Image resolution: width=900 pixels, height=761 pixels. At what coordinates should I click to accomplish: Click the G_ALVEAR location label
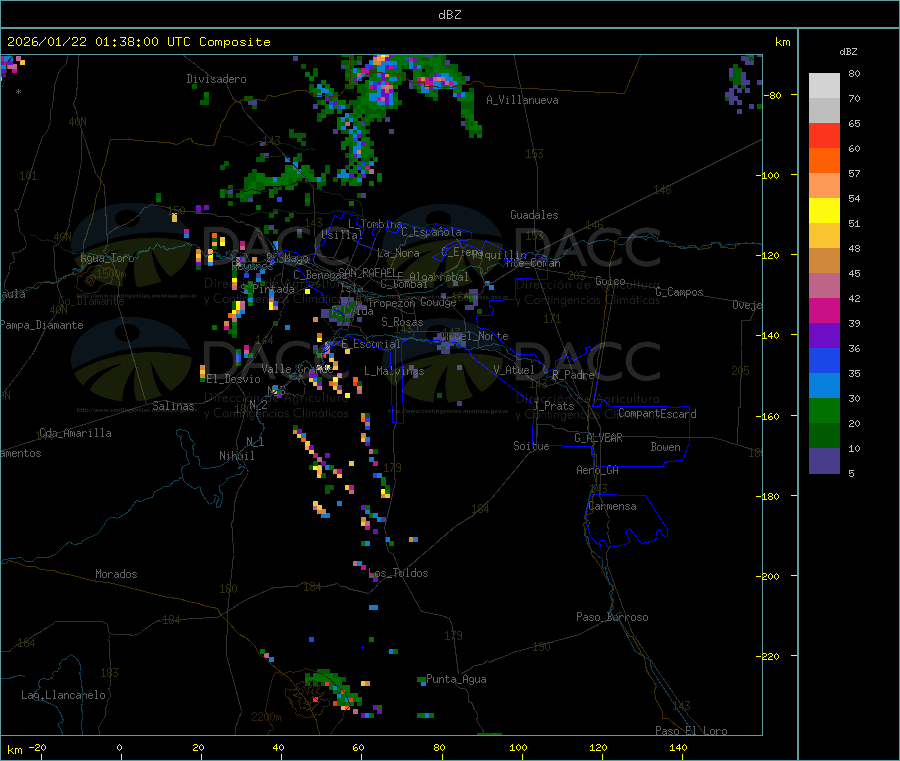click(598, 438)
